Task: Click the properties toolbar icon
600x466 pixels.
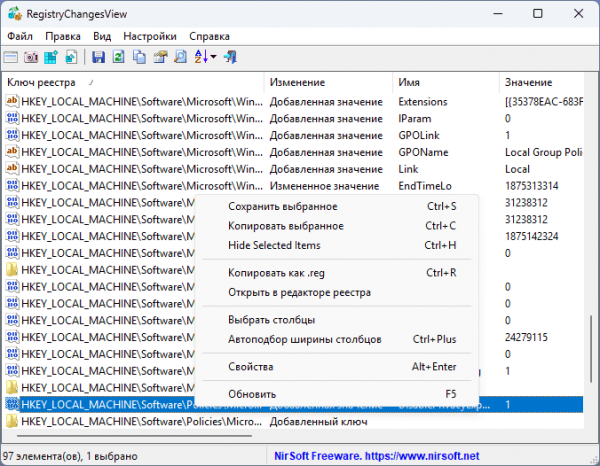Action: click(x=160, y=57)
